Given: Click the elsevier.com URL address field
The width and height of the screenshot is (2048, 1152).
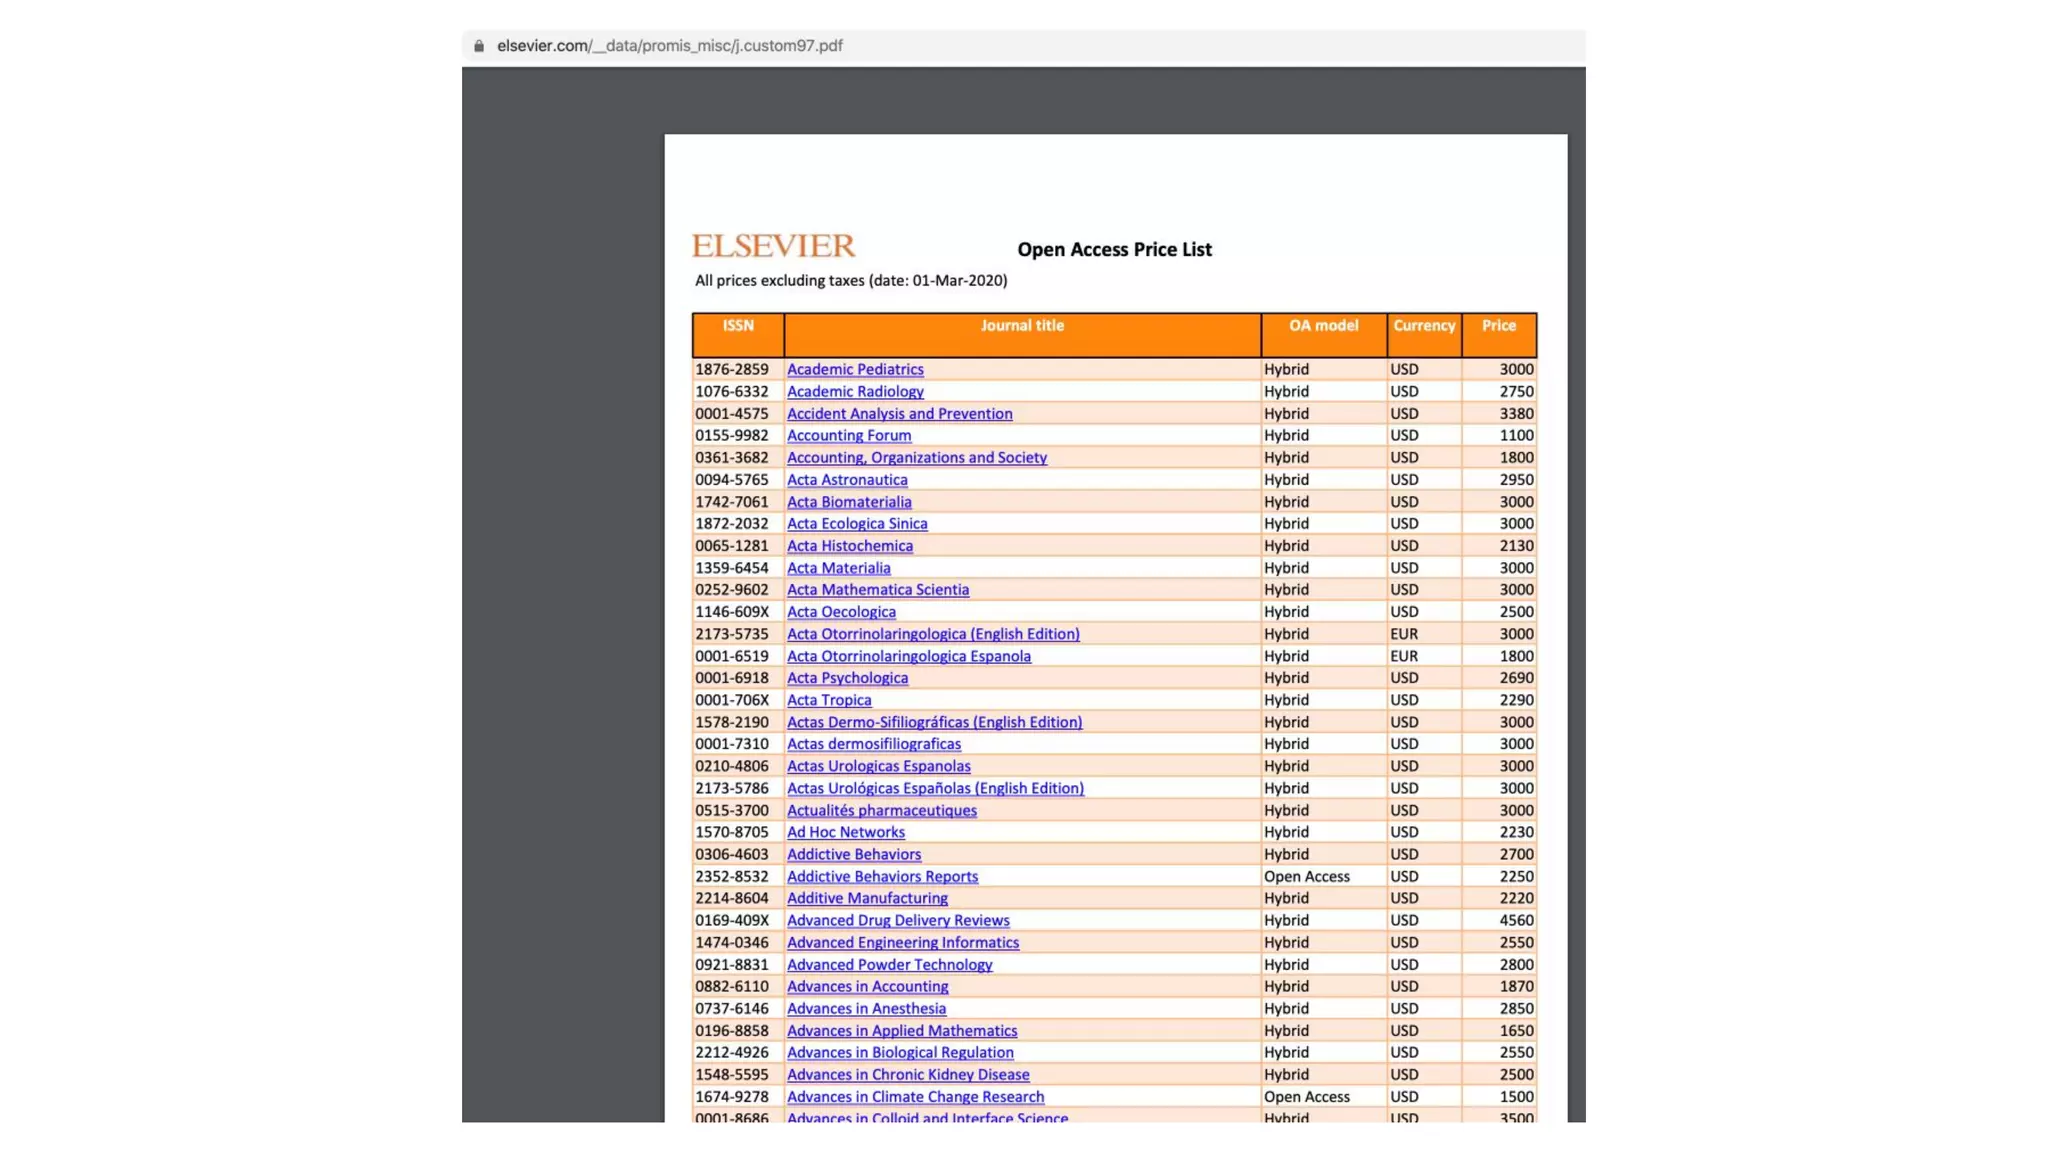Looking at the screenshot, I should [669, 46].
